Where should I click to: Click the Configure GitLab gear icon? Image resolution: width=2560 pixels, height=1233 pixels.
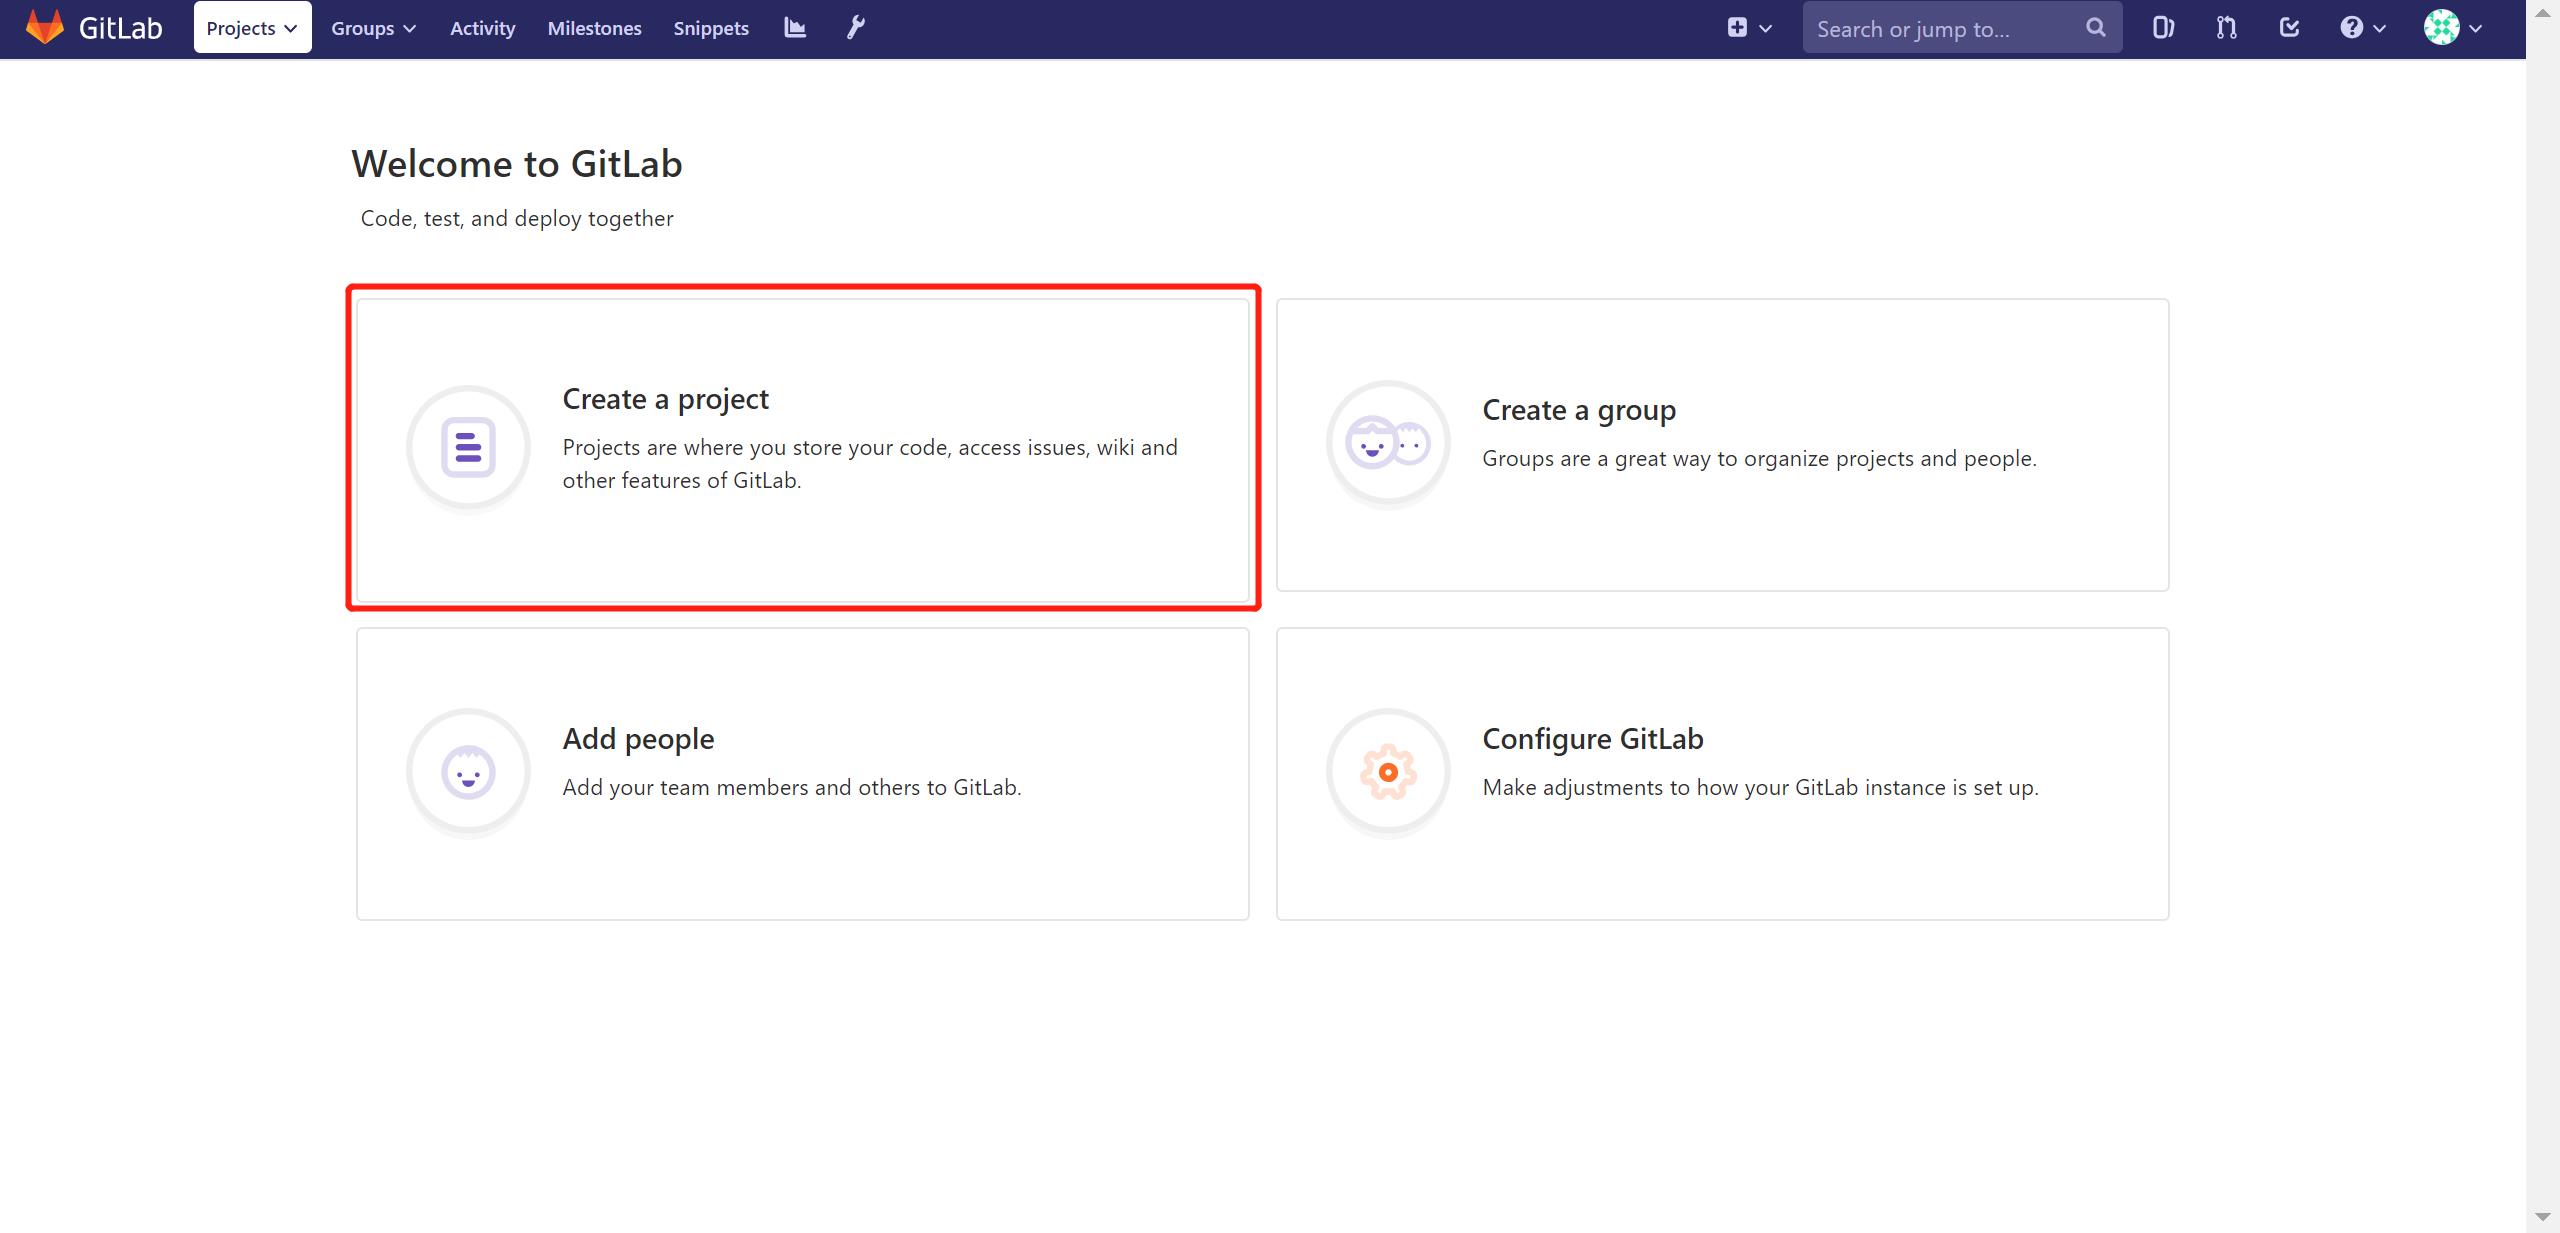point(1388,772)
